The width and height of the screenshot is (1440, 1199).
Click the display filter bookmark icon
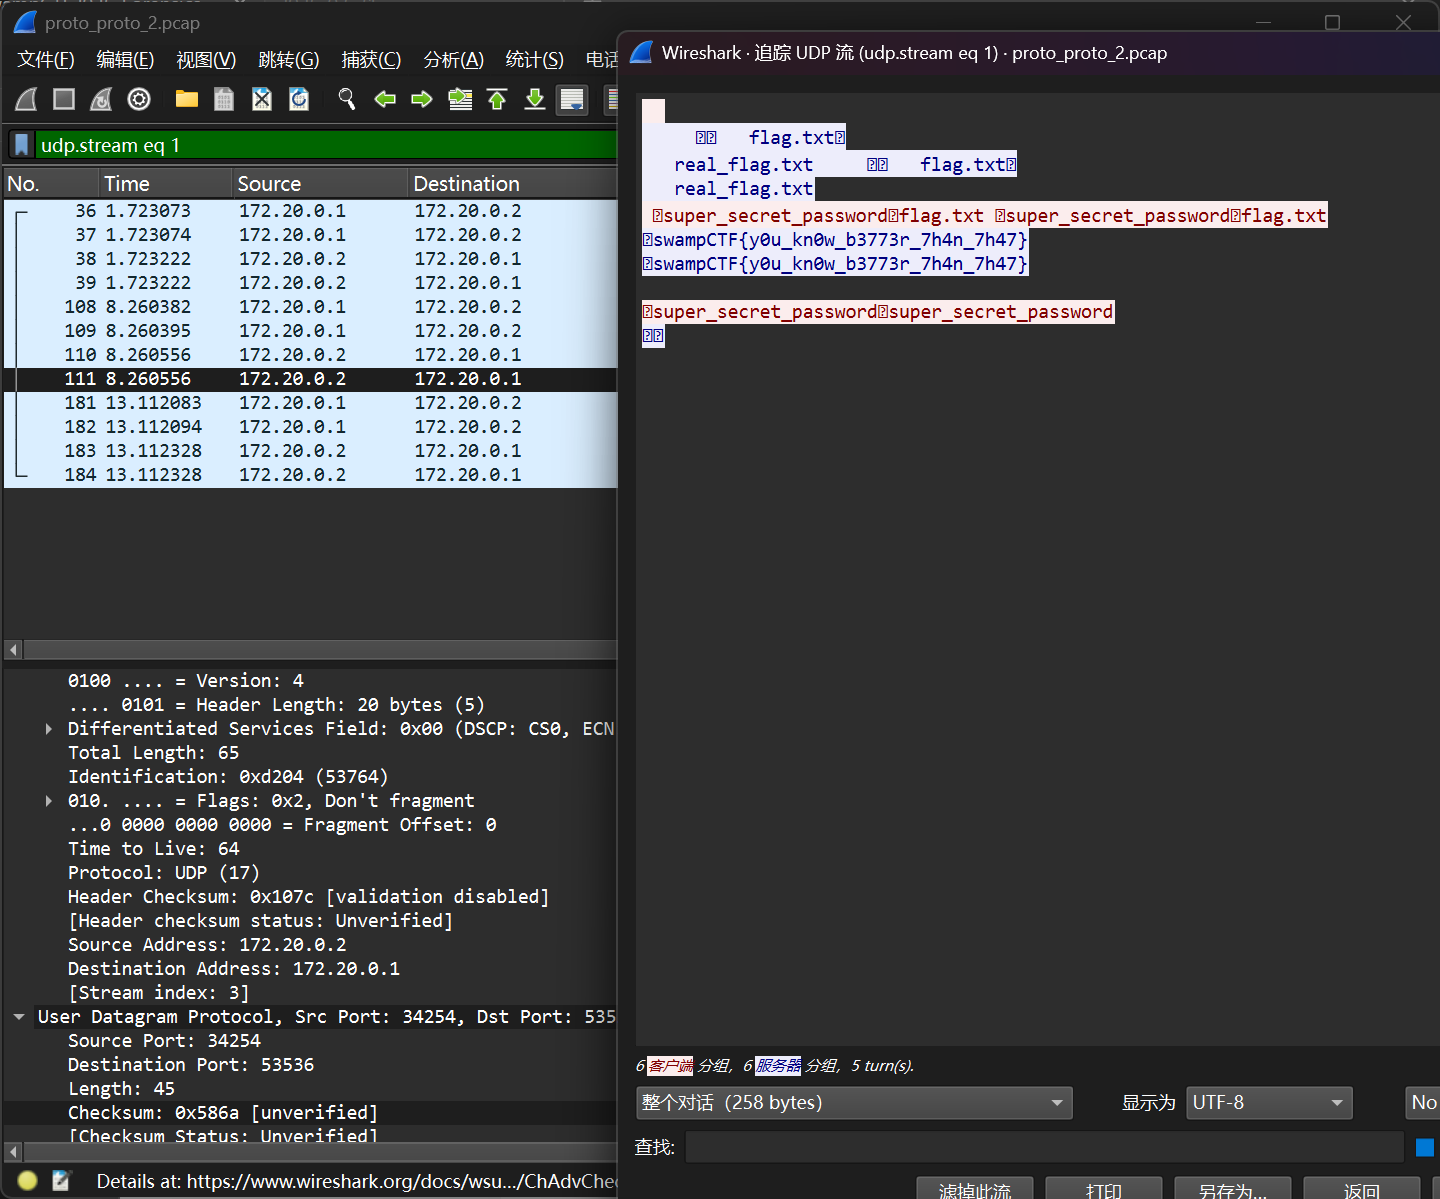click(x=21, y=145)
